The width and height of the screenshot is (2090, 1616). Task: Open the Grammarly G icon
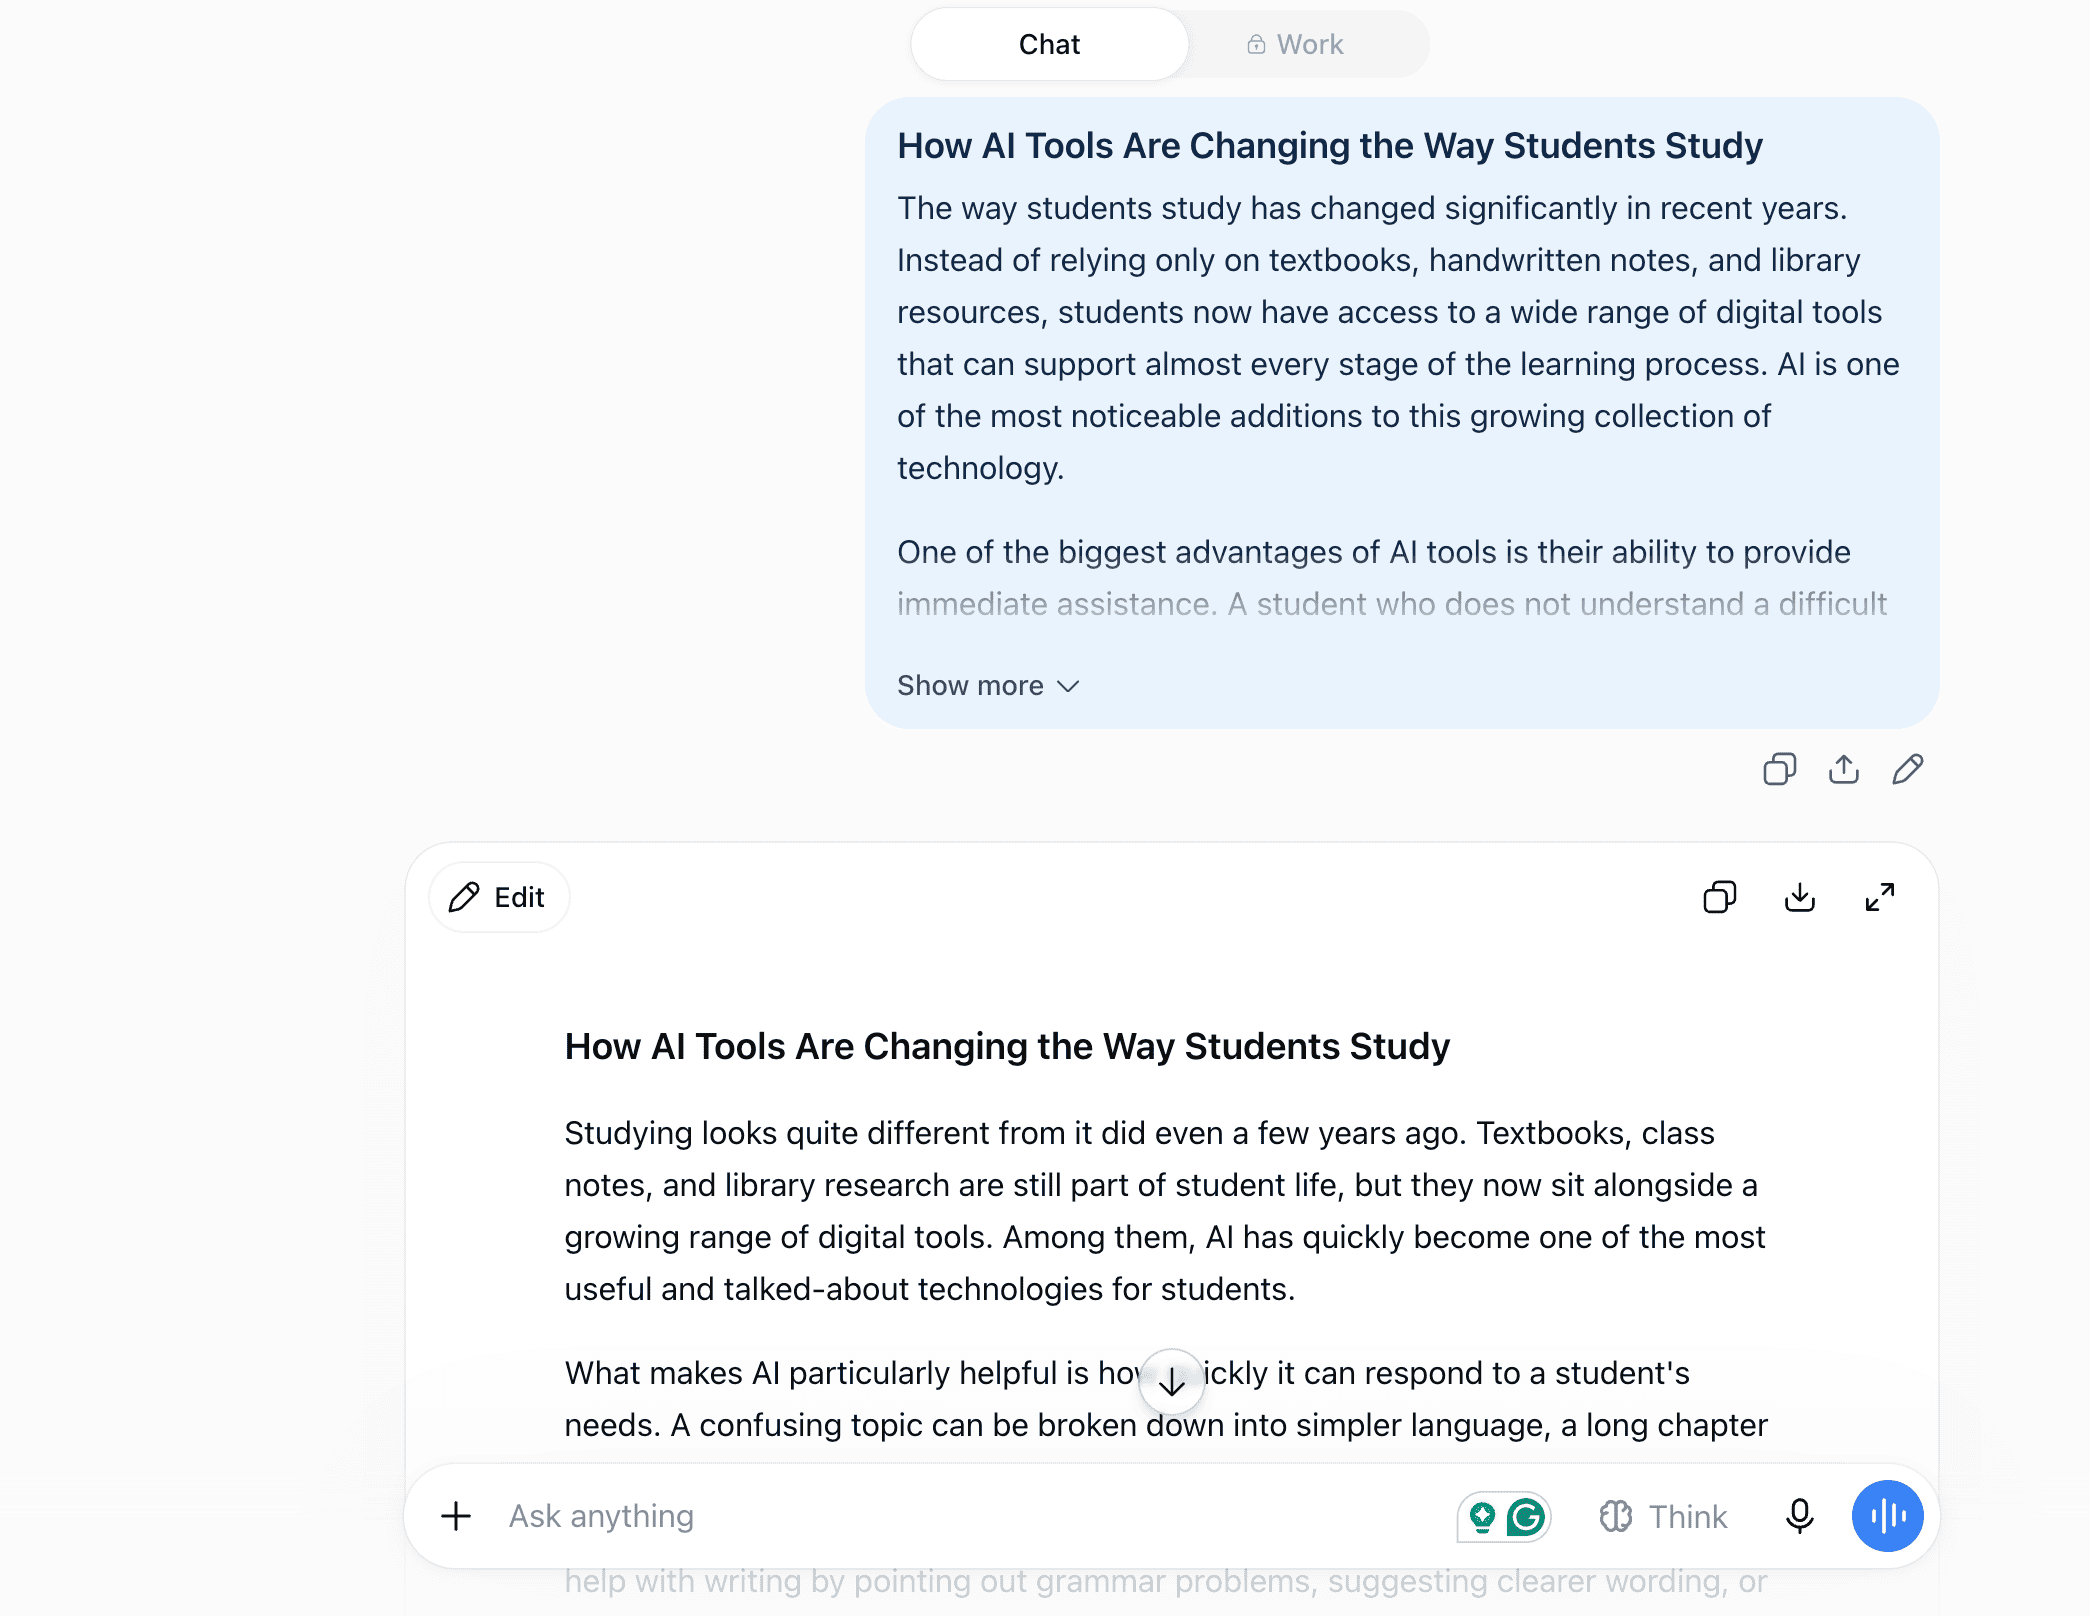[1526, 1517]
